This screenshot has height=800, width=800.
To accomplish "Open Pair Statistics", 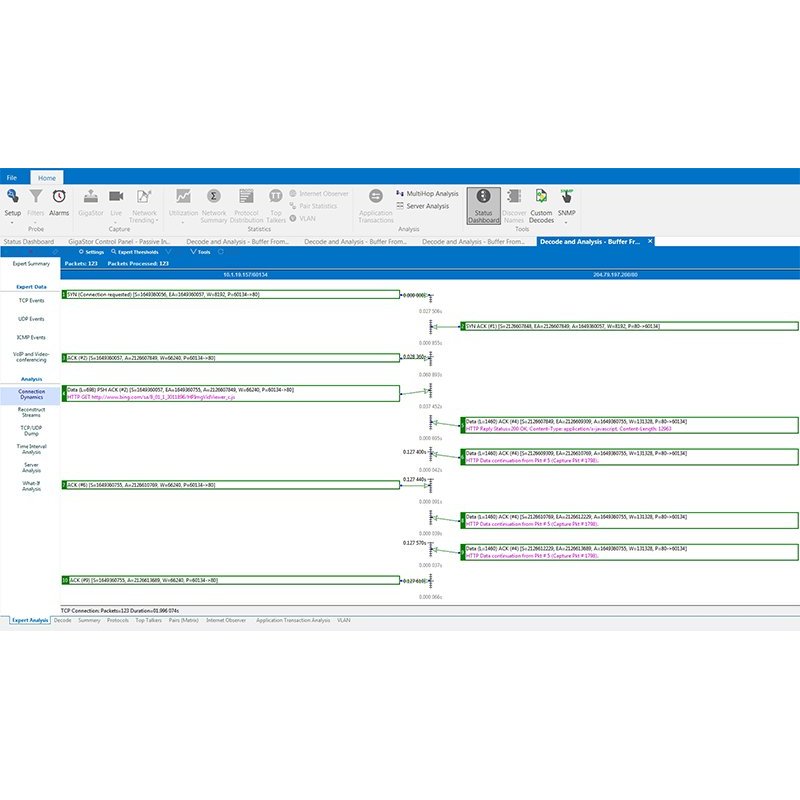I will point(313,206).
